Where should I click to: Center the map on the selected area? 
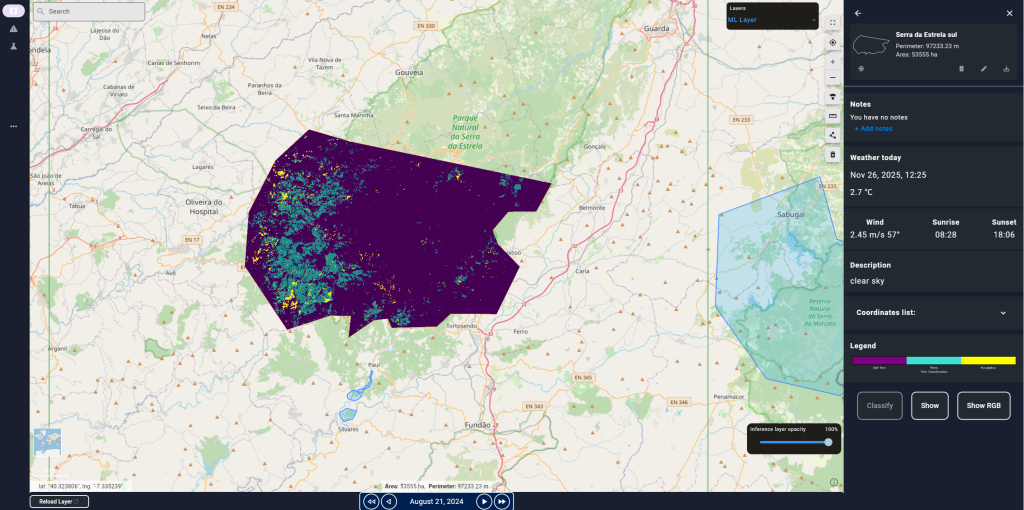point(861,69)
